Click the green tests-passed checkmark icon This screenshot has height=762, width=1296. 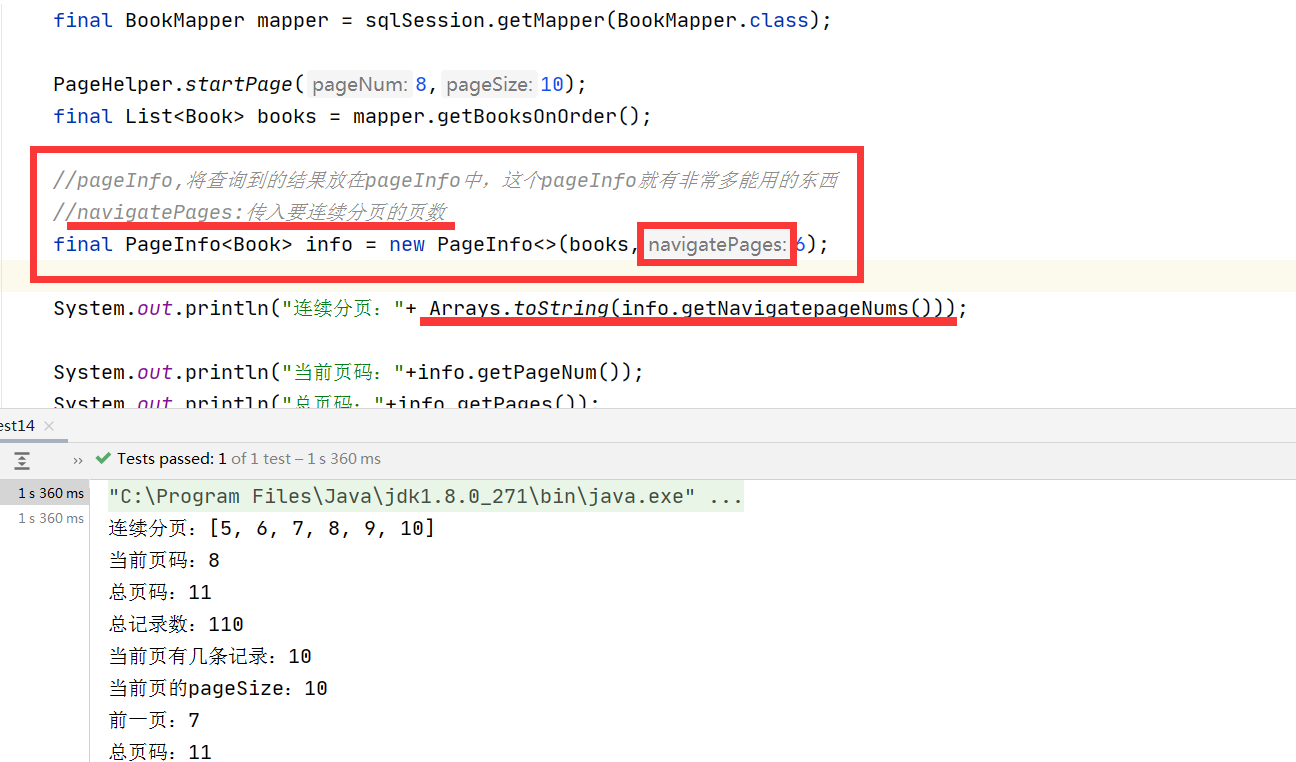(x=102, y=458)
